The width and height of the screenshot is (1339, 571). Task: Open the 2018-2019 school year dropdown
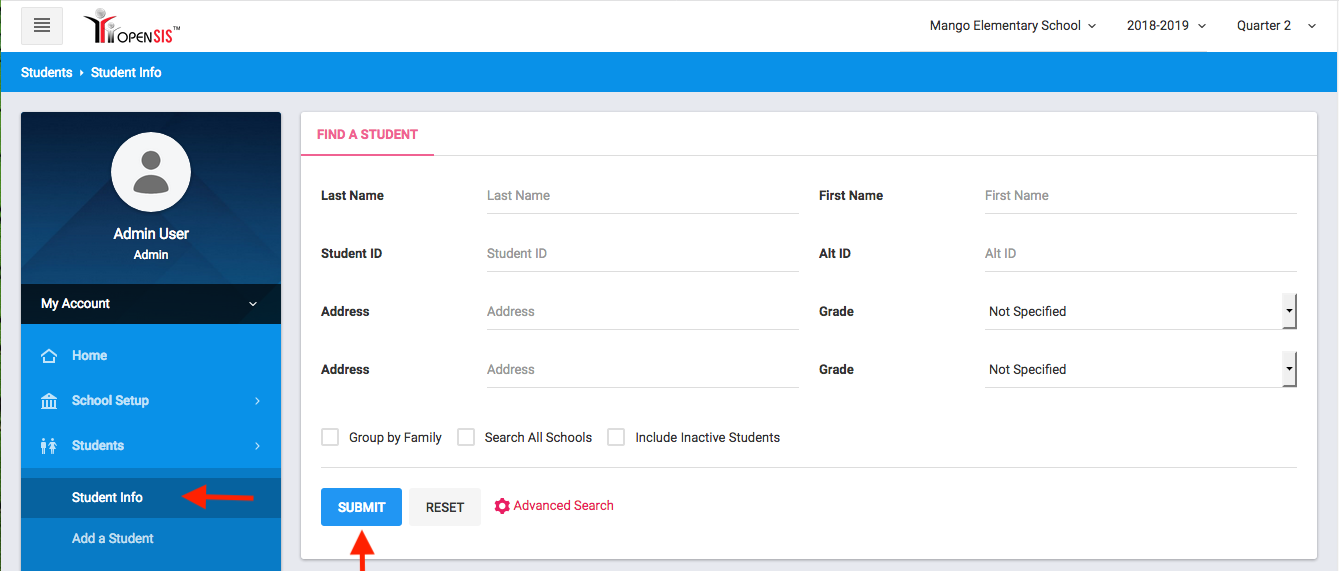[x=1166, y=26]
